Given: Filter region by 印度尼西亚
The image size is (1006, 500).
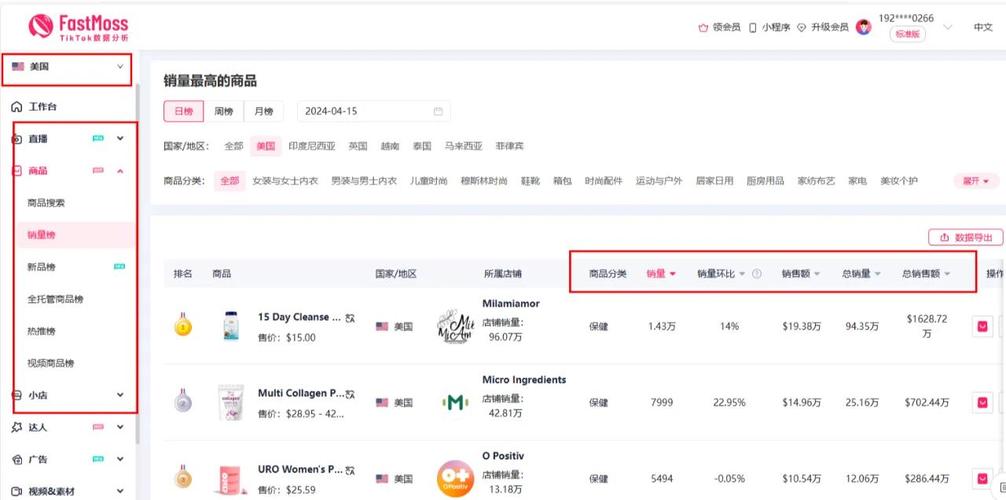Looking at the screenshot, I should pyautogui.click(x=312, y=146).
